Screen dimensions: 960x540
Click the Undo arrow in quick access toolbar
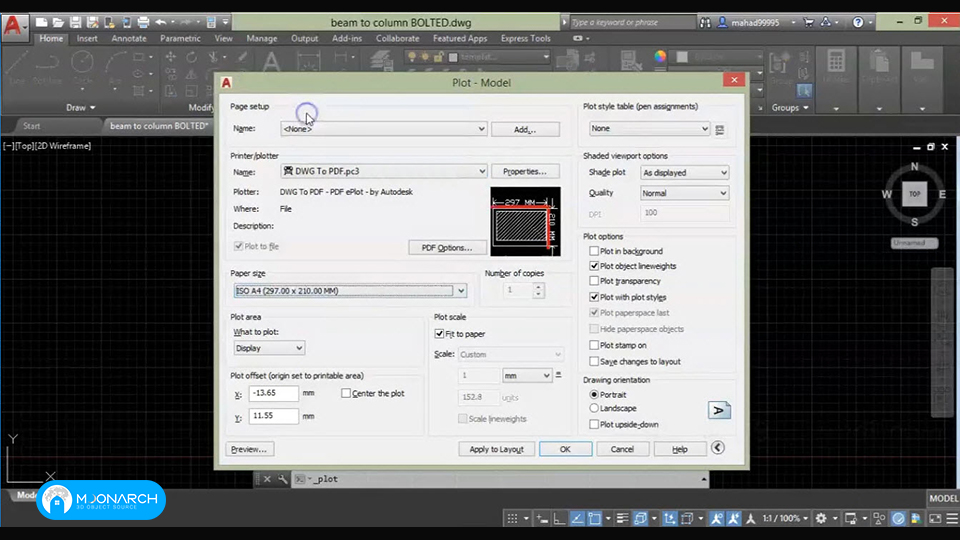pyautogui.click(x=160, y=23)
